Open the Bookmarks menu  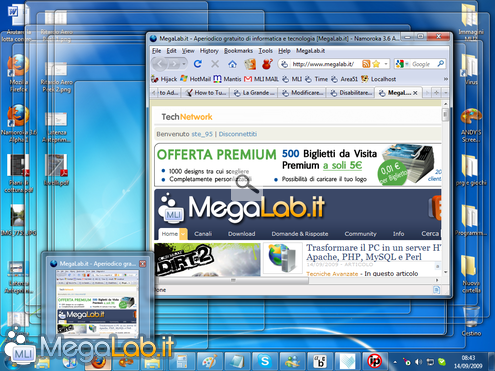coord(238,51)
